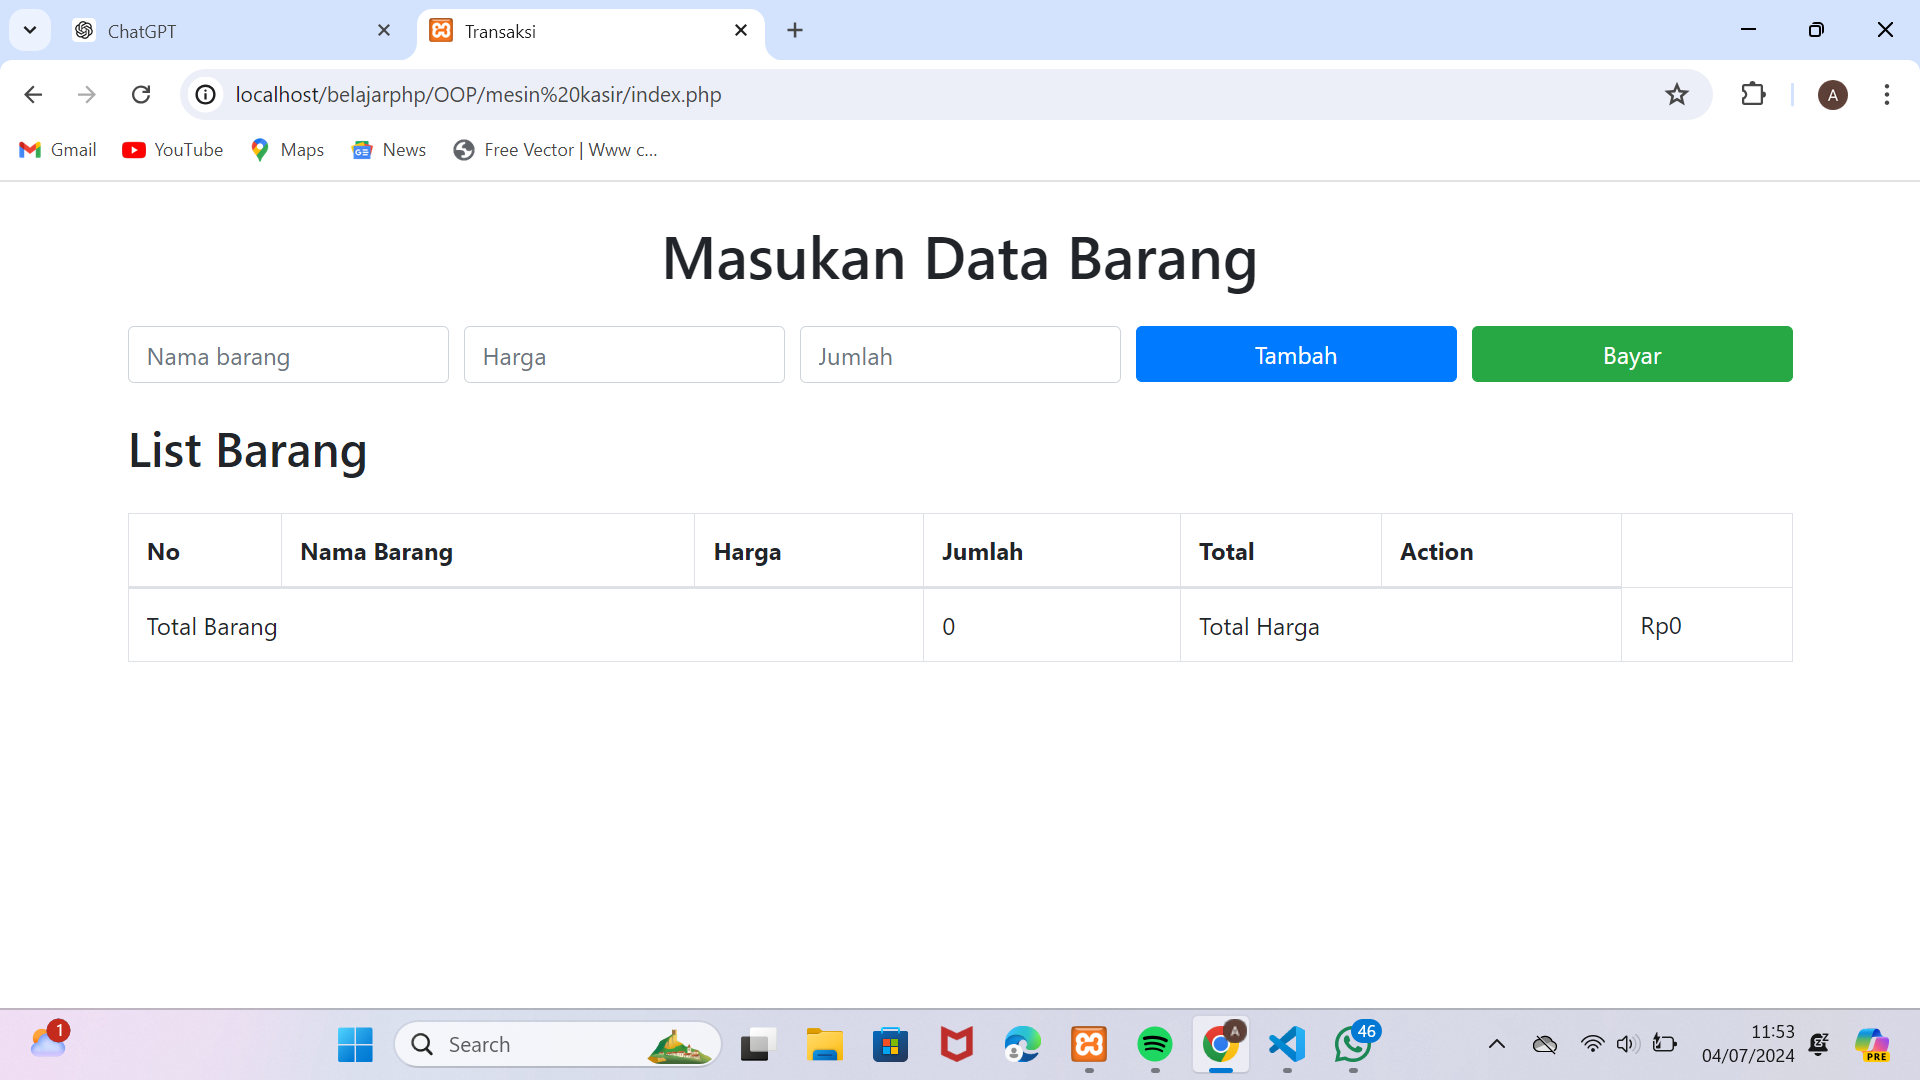Bookmark this page with the star icon
Screen dimensions: 1920x1080
tap(1677, 94)
